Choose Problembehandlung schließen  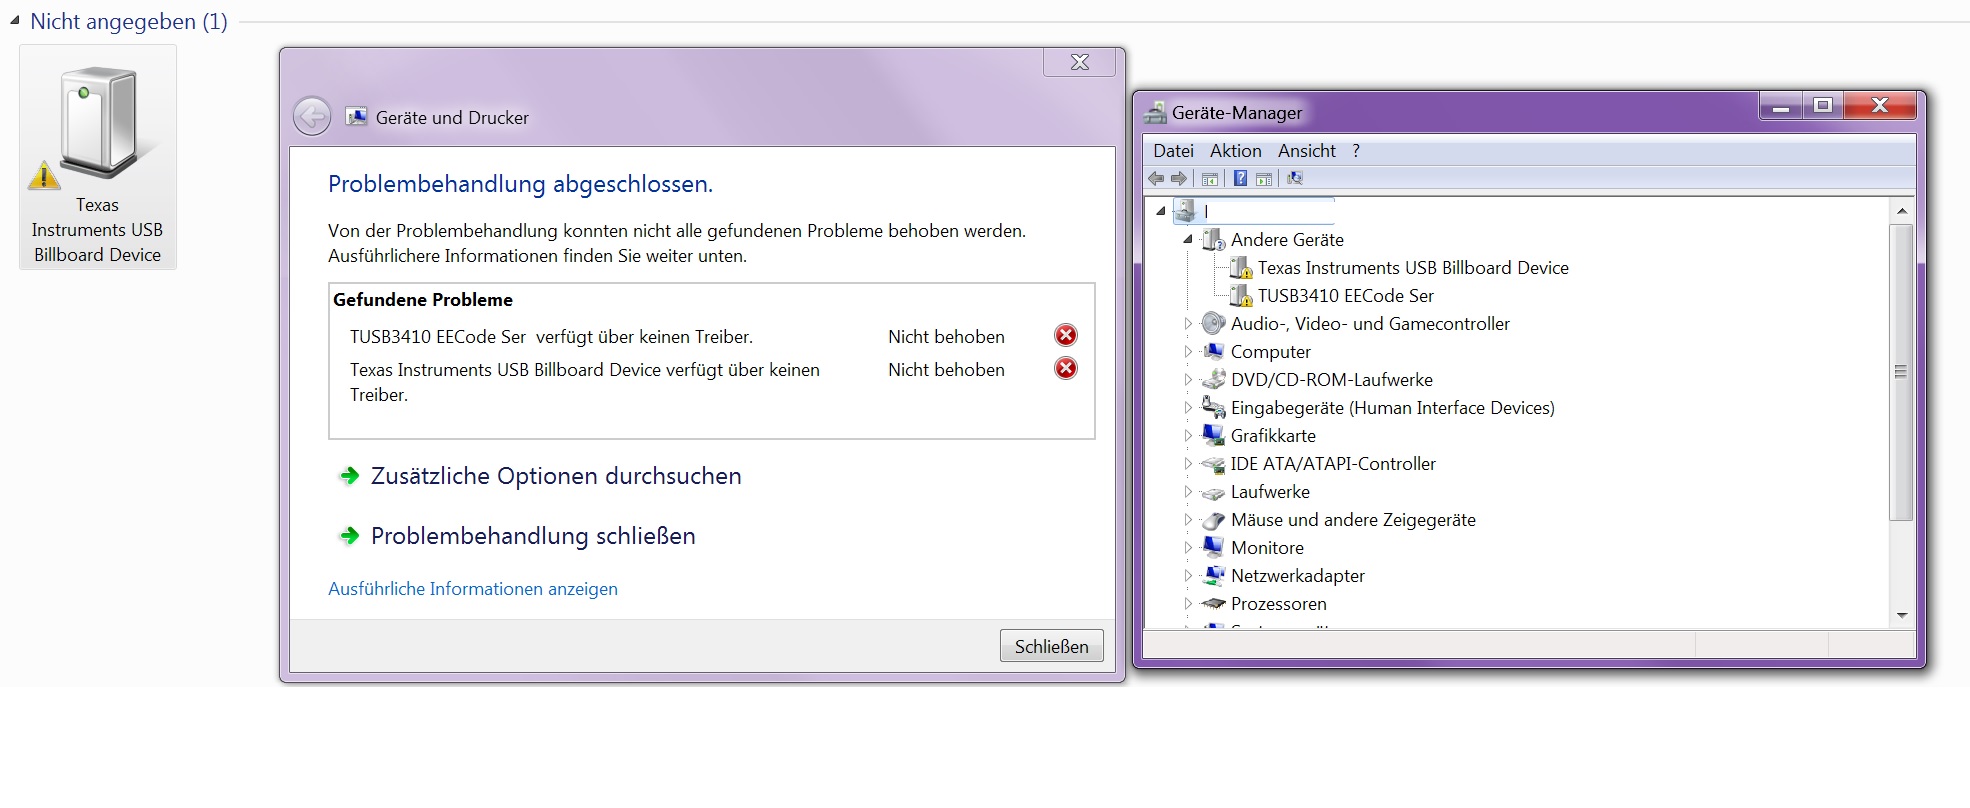[x=533, y=536]
